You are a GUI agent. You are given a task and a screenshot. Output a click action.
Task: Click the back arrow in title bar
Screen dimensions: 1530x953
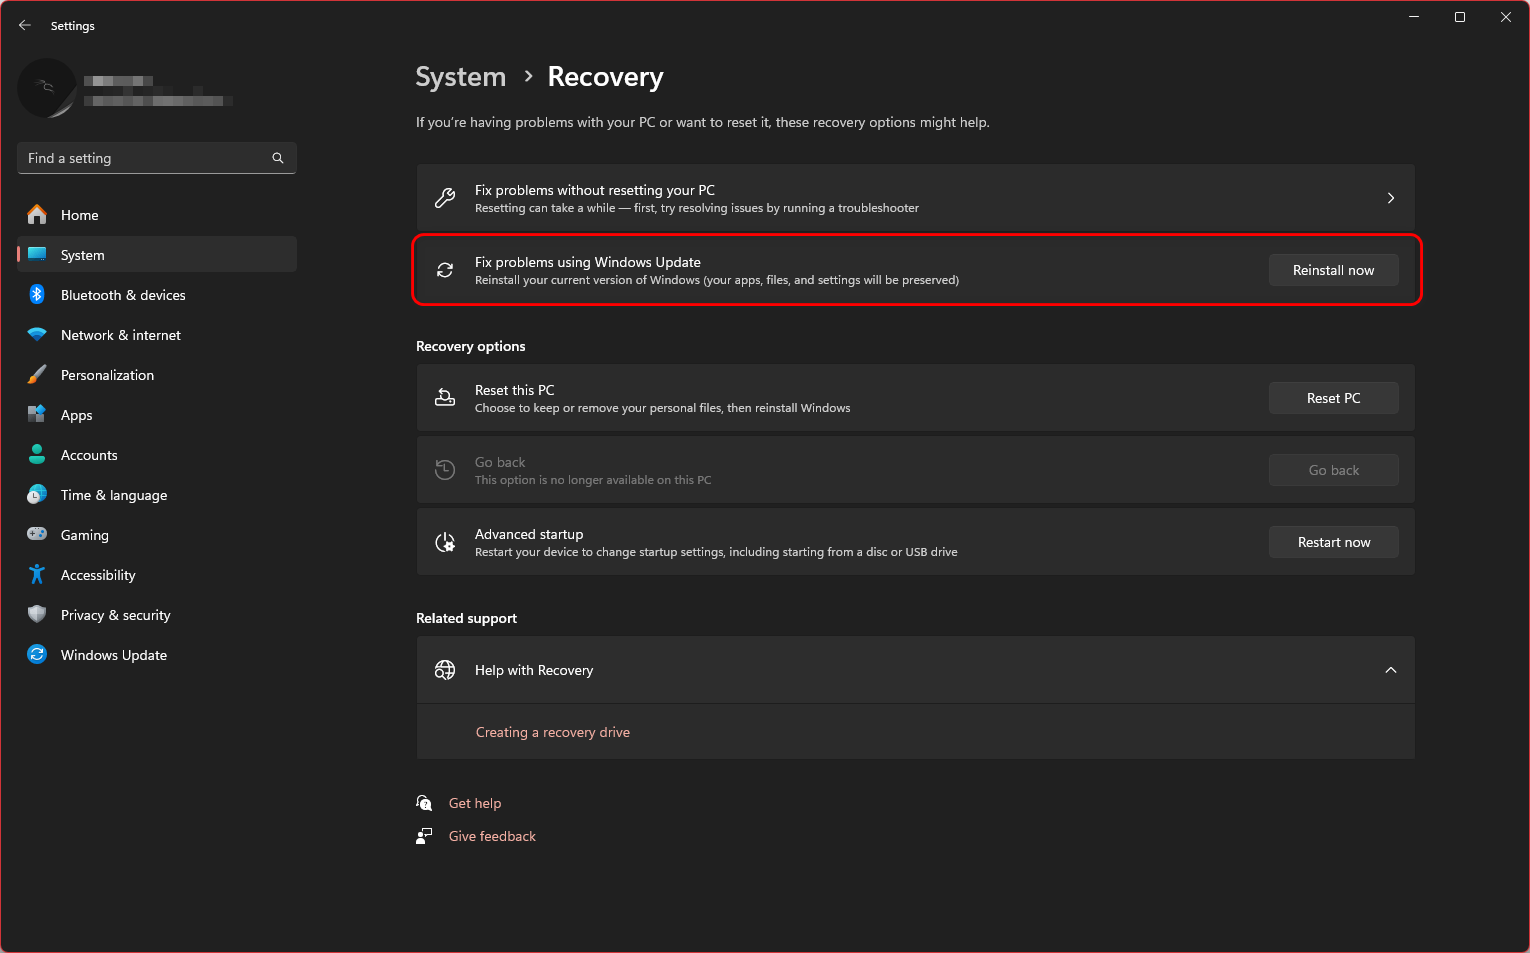(x=25, y=26)
